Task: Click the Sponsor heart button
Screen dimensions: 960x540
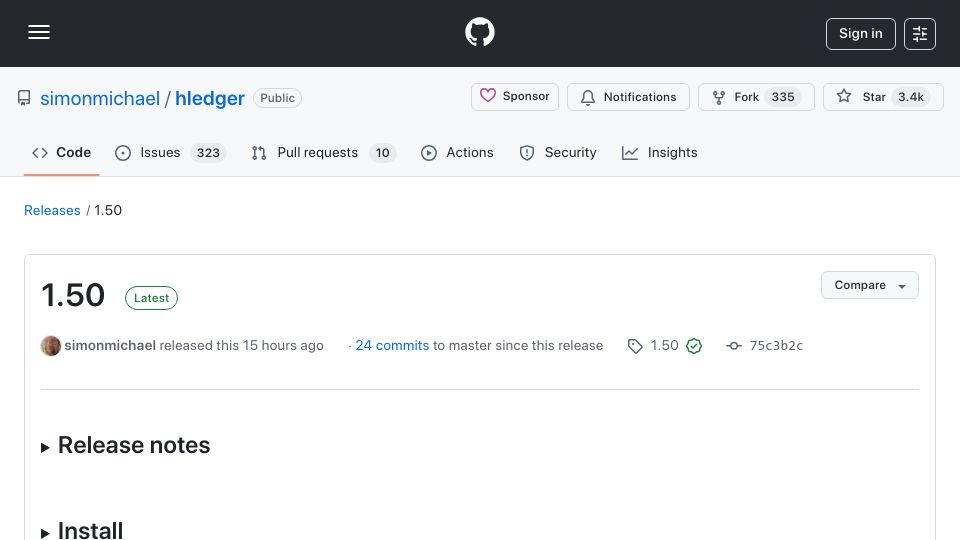Action: pyautogui.click(x=515, y=97)
